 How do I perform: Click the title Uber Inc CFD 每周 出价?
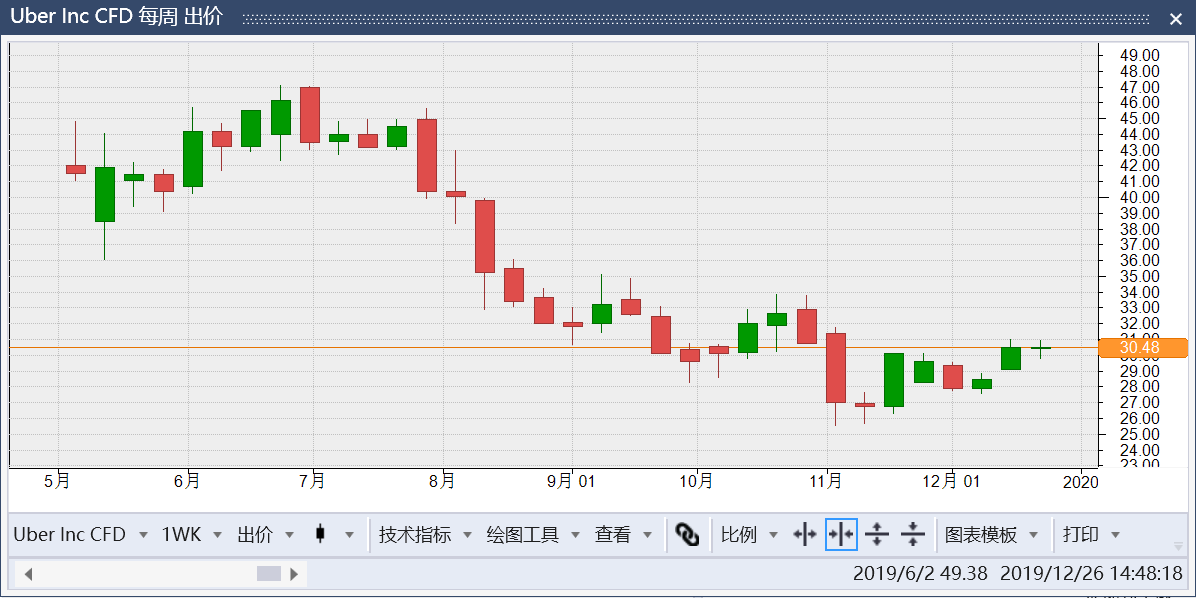tap(117, 17)
